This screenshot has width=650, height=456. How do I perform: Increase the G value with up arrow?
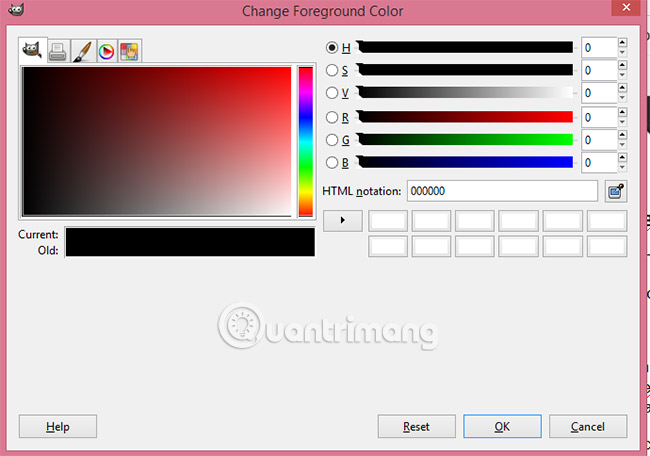[x=622, y=135]
